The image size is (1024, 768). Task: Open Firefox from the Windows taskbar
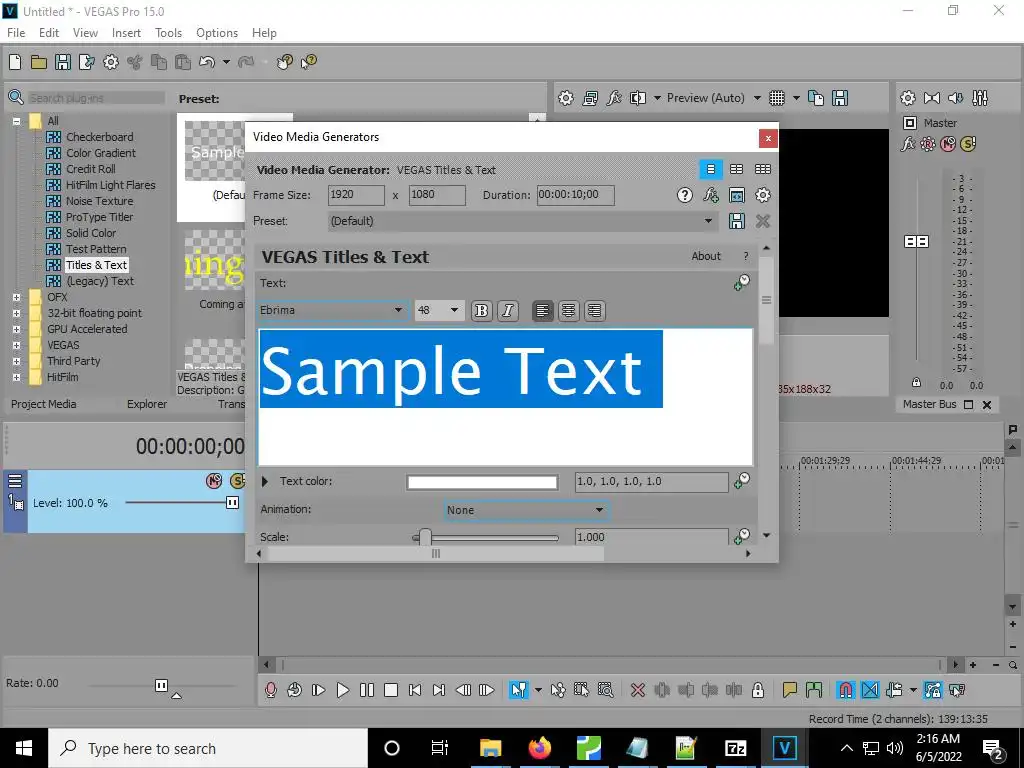coord(539,748)
